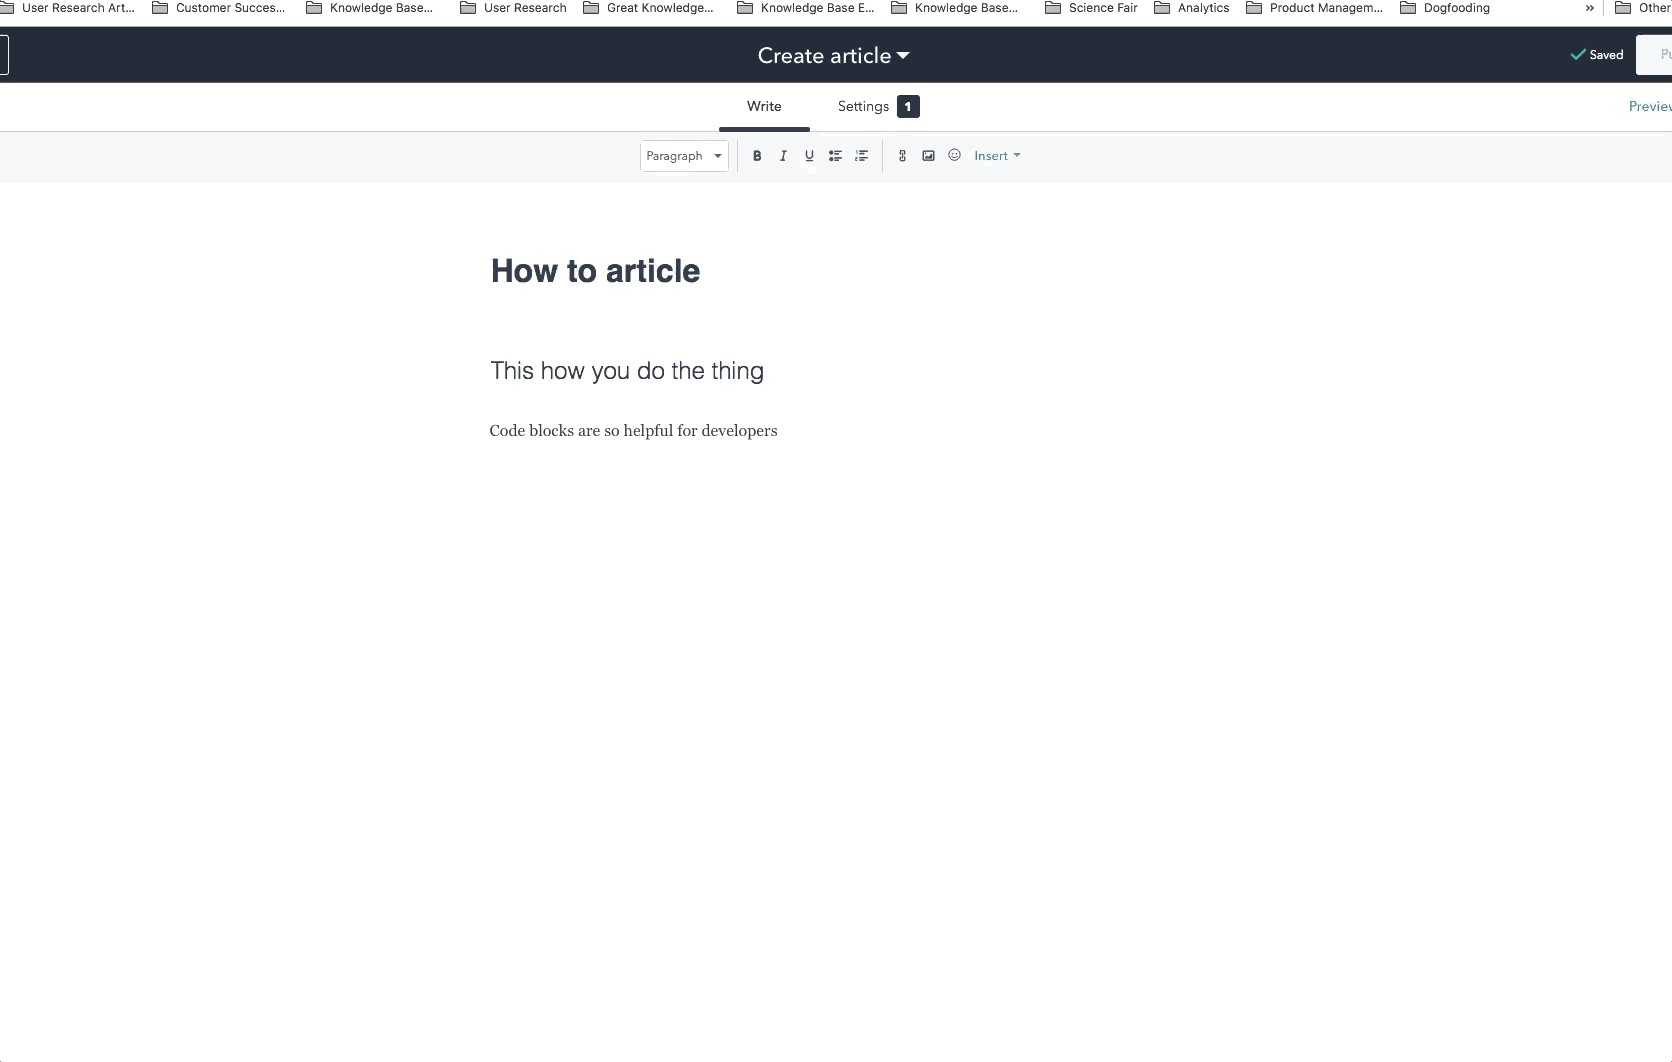Viewport: 1672px width, 1062px height.
Task: Open the Create article dropdown
Action: coord(833,56)
